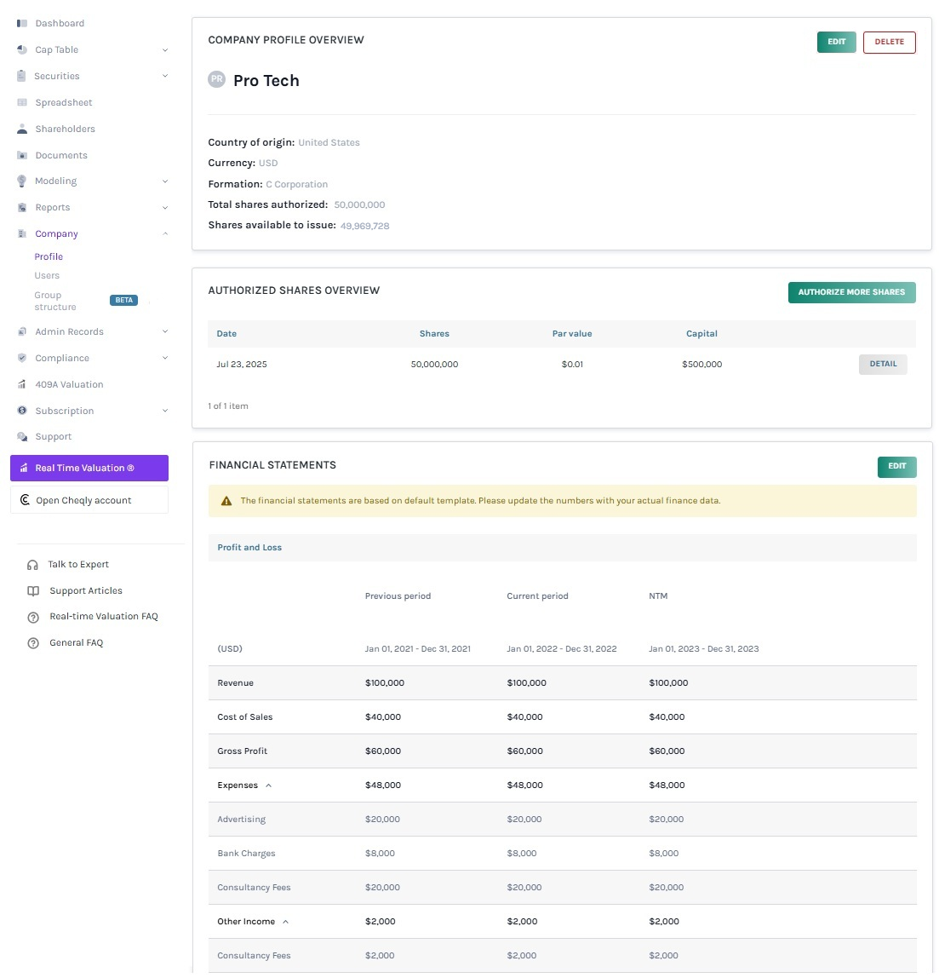Click the Par value column header
This screenshot has height=978, width=939.
pos(572,334)
